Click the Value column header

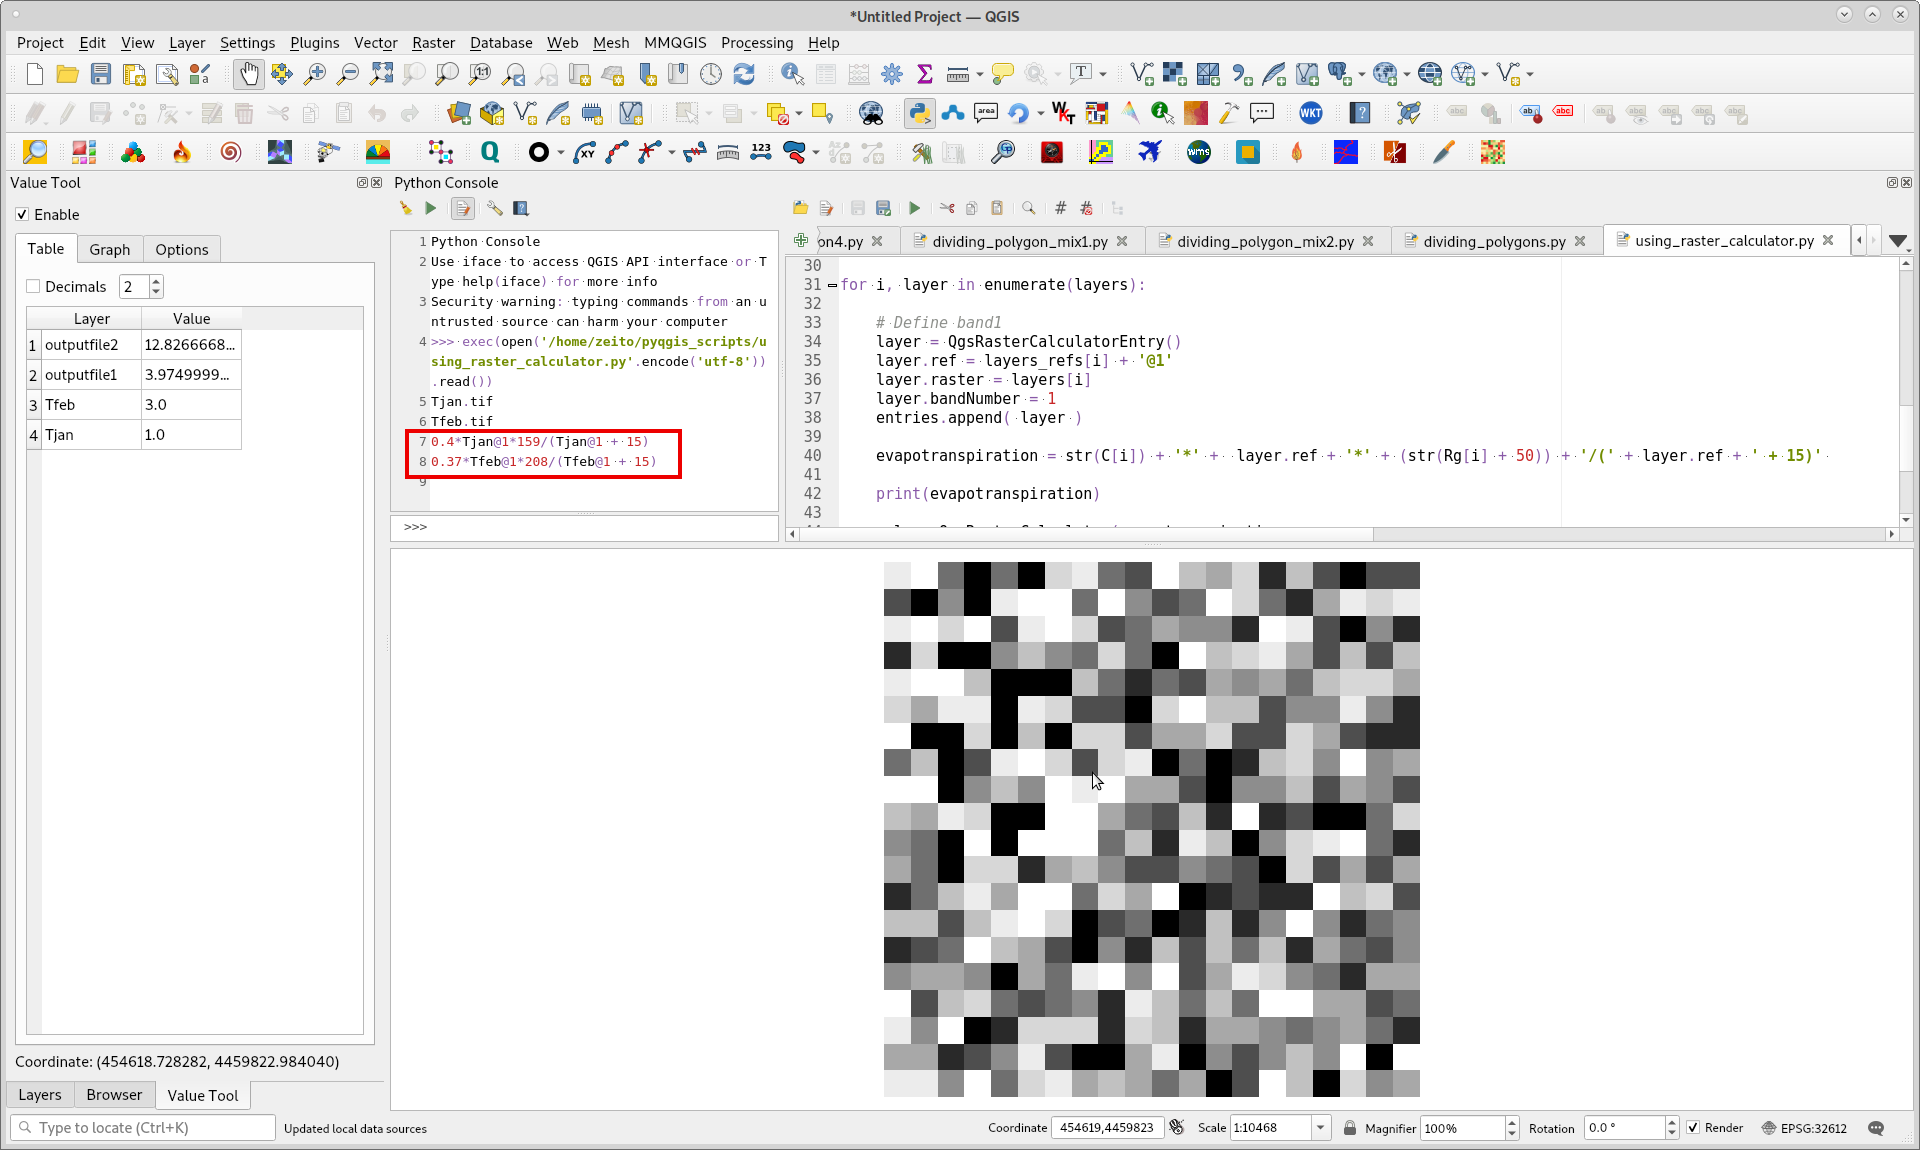(191, 319)
